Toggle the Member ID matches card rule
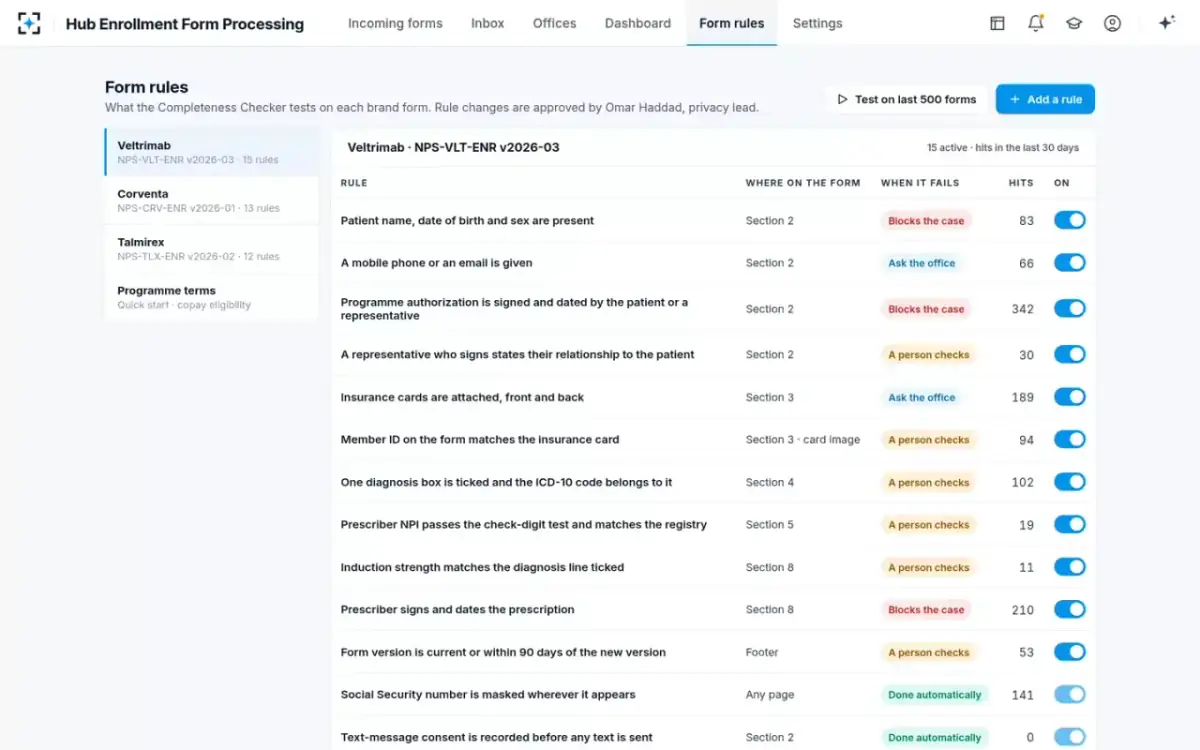The image size is (1200, 750). tap(1069, 439)
